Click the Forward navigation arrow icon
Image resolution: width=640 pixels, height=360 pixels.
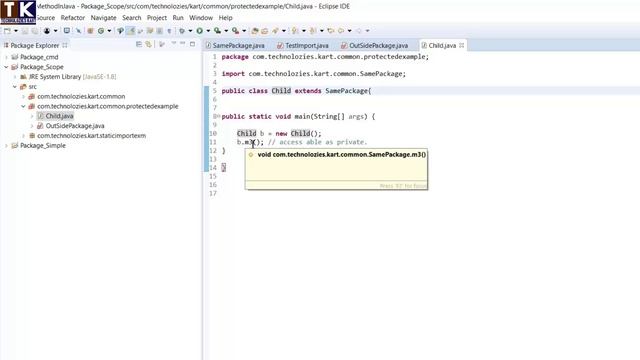coord(359,31)
